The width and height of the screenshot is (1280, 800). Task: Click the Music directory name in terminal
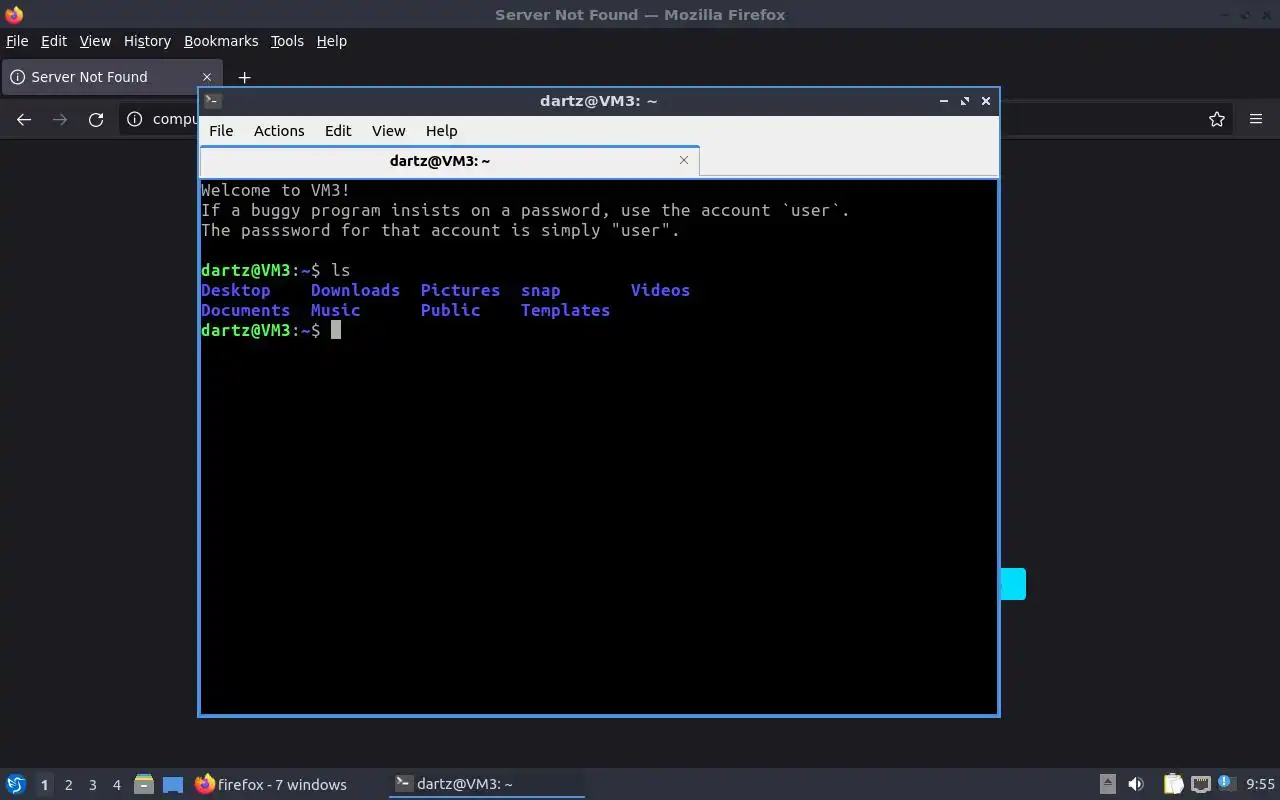(x=335, y=311)
